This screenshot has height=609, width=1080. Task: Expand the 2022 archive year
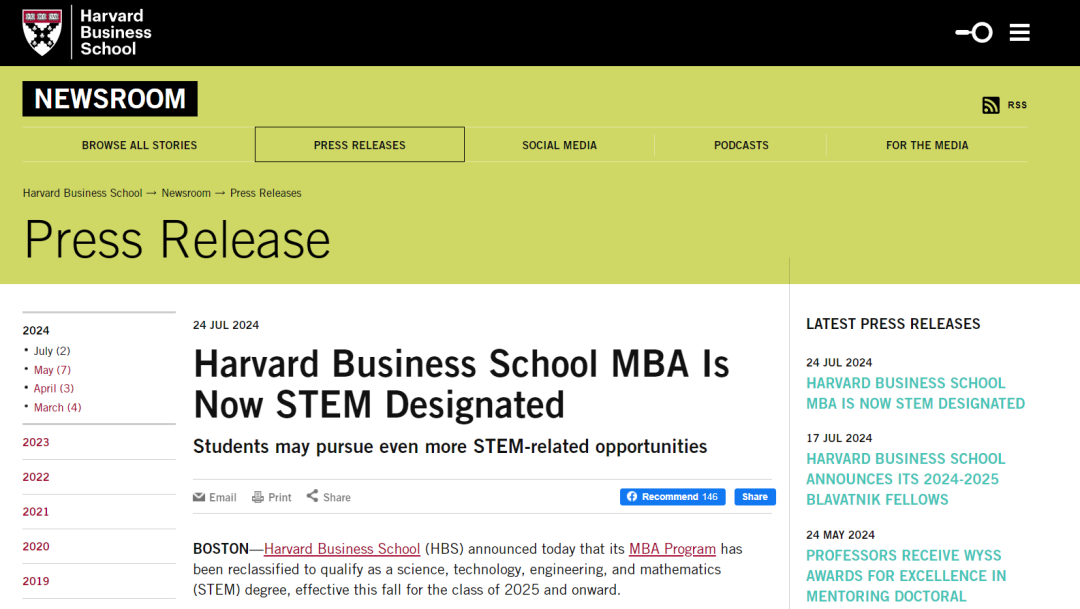(x=36, y=477)
